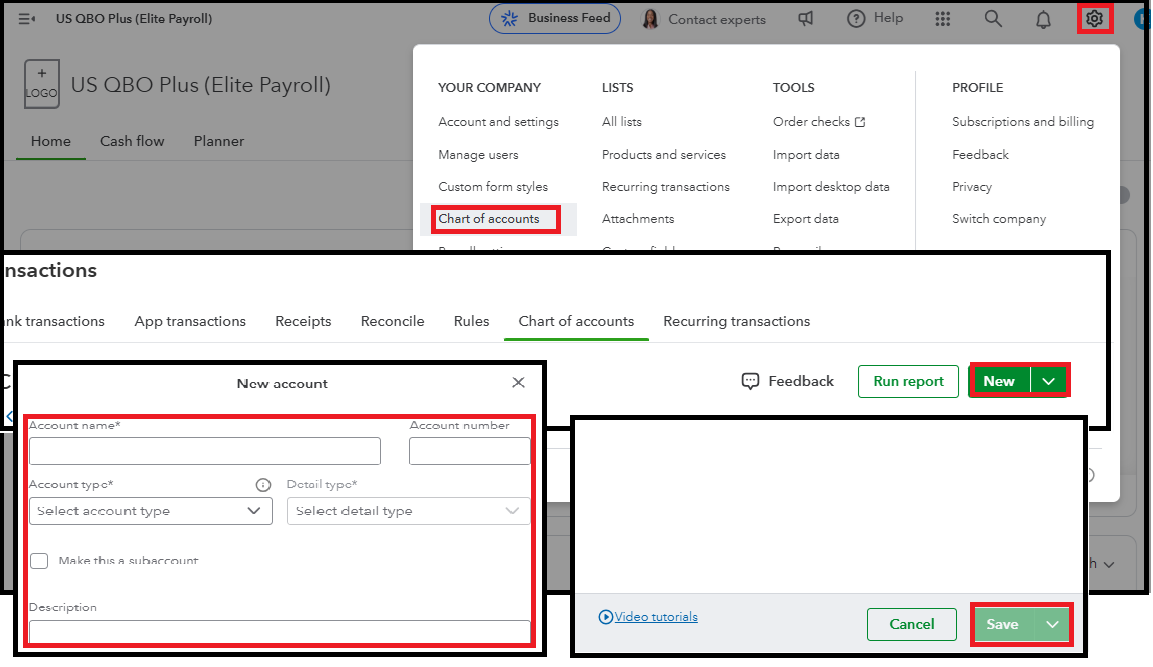Click the external link icon beside Order checks
1153x667 pixels.
coord(860,122)
